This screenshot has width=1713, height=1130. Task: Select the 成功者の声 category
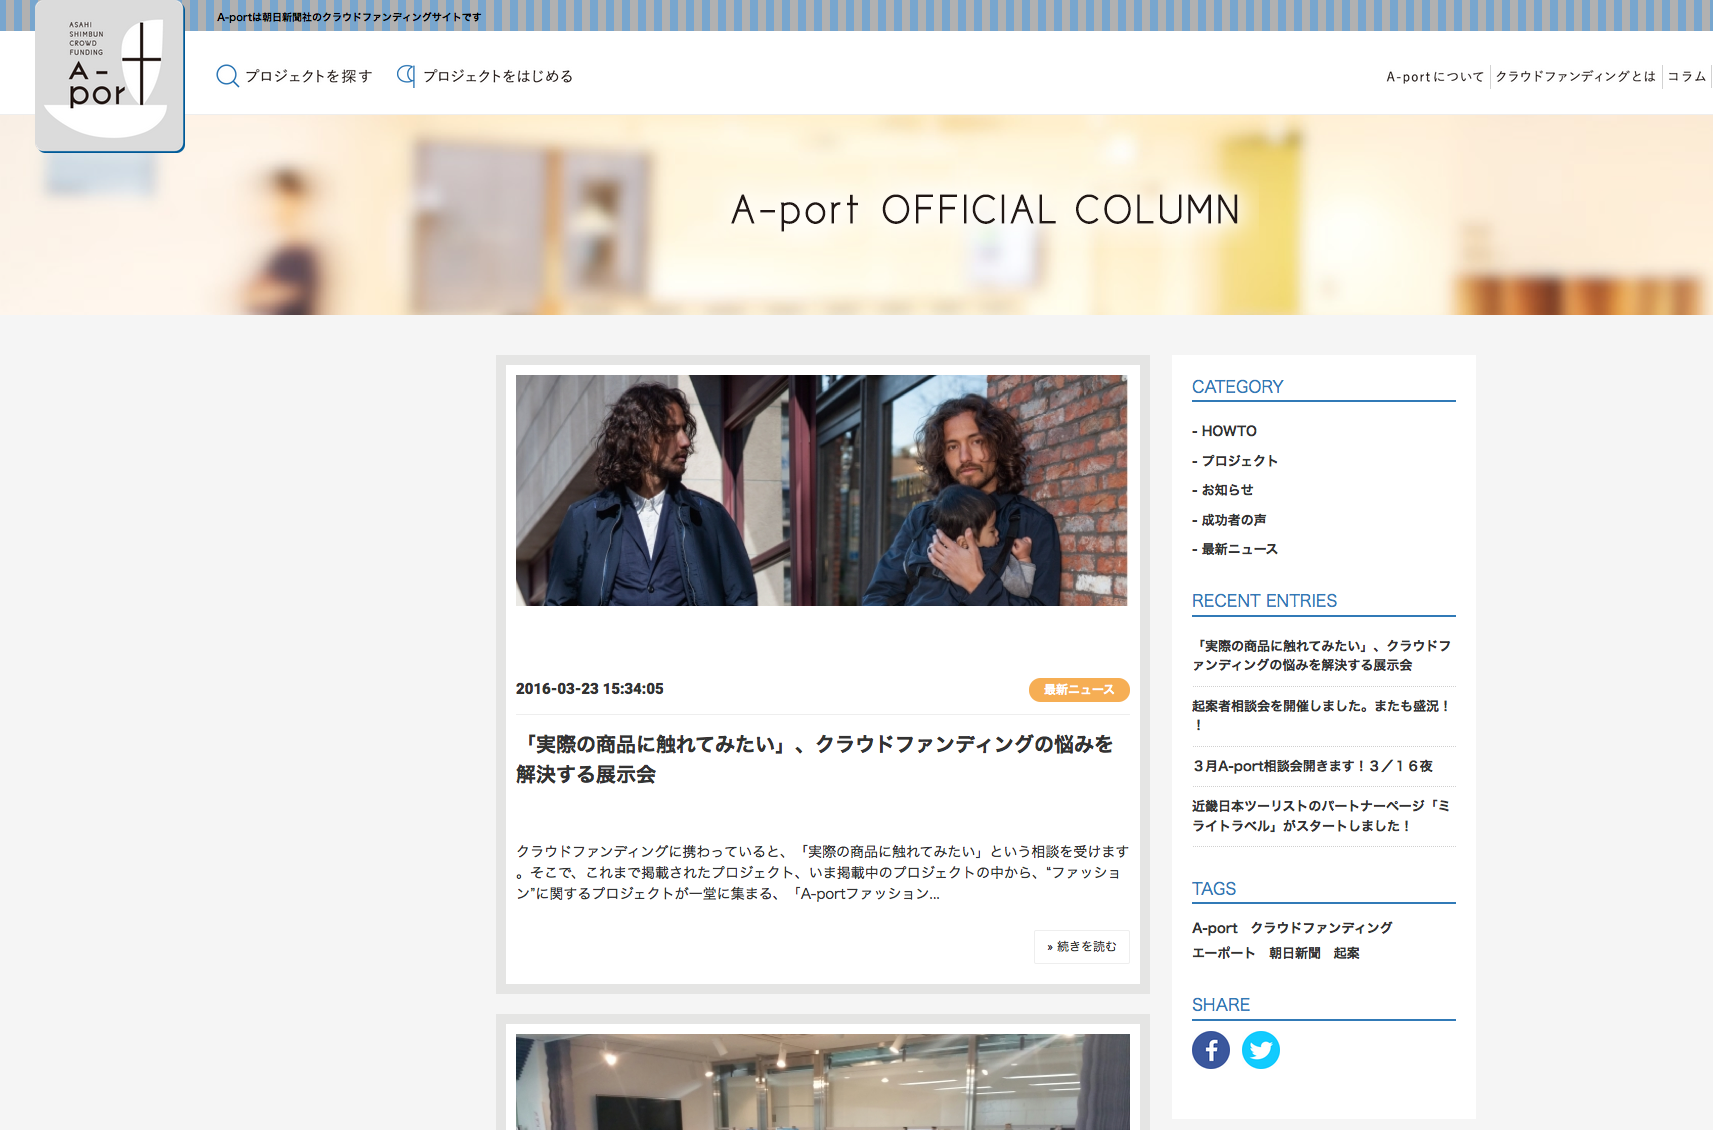point(1233,519)
